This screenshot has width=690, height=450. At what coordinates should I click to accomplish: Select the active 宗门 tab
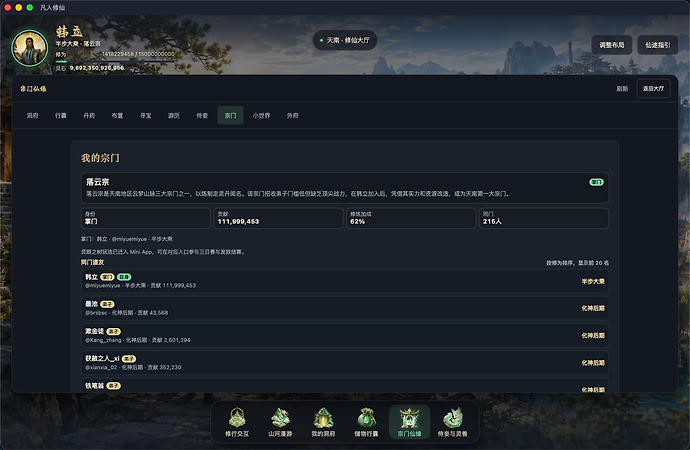pos(230,116)
